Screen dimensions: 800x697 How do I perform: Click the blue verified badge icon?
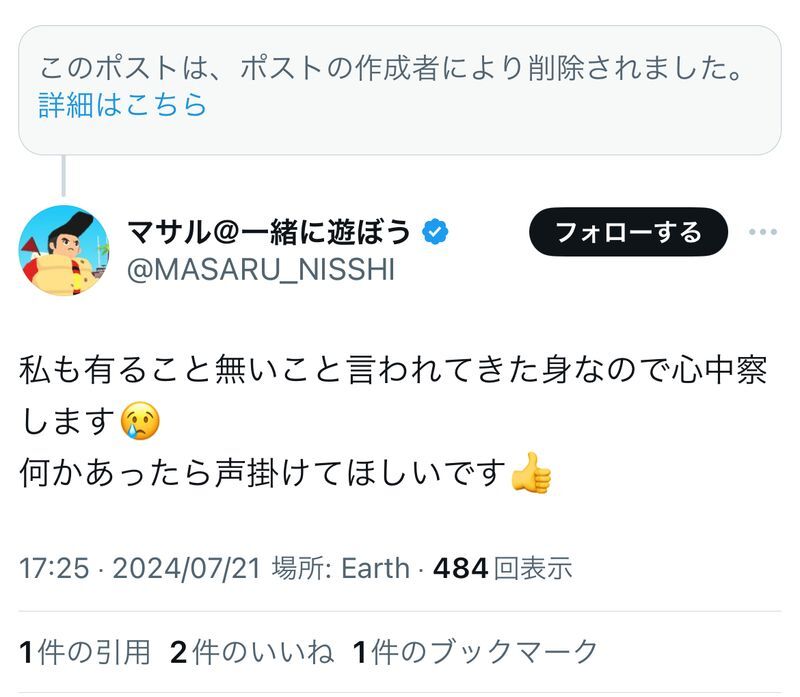tap(435, 232)
